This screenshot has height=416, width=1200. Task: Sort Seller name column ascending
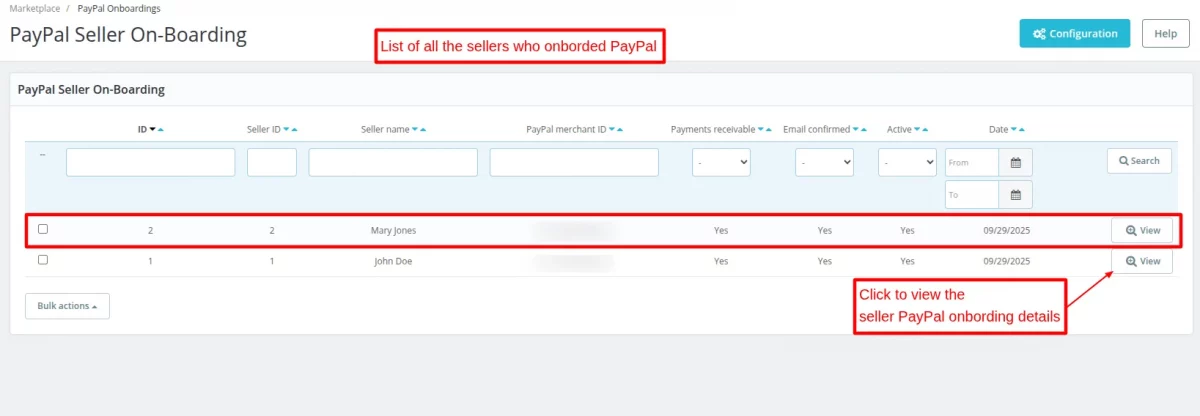tap(423, 130)
